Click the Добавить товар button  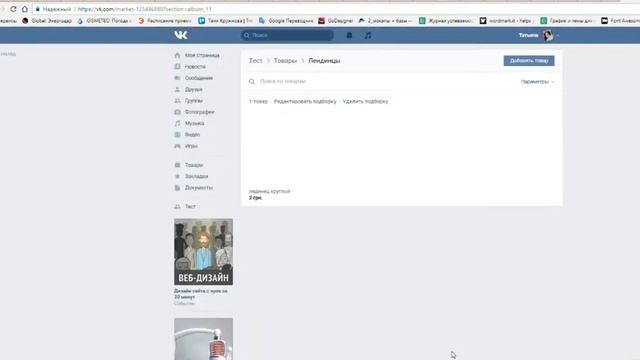coord(529,61)
